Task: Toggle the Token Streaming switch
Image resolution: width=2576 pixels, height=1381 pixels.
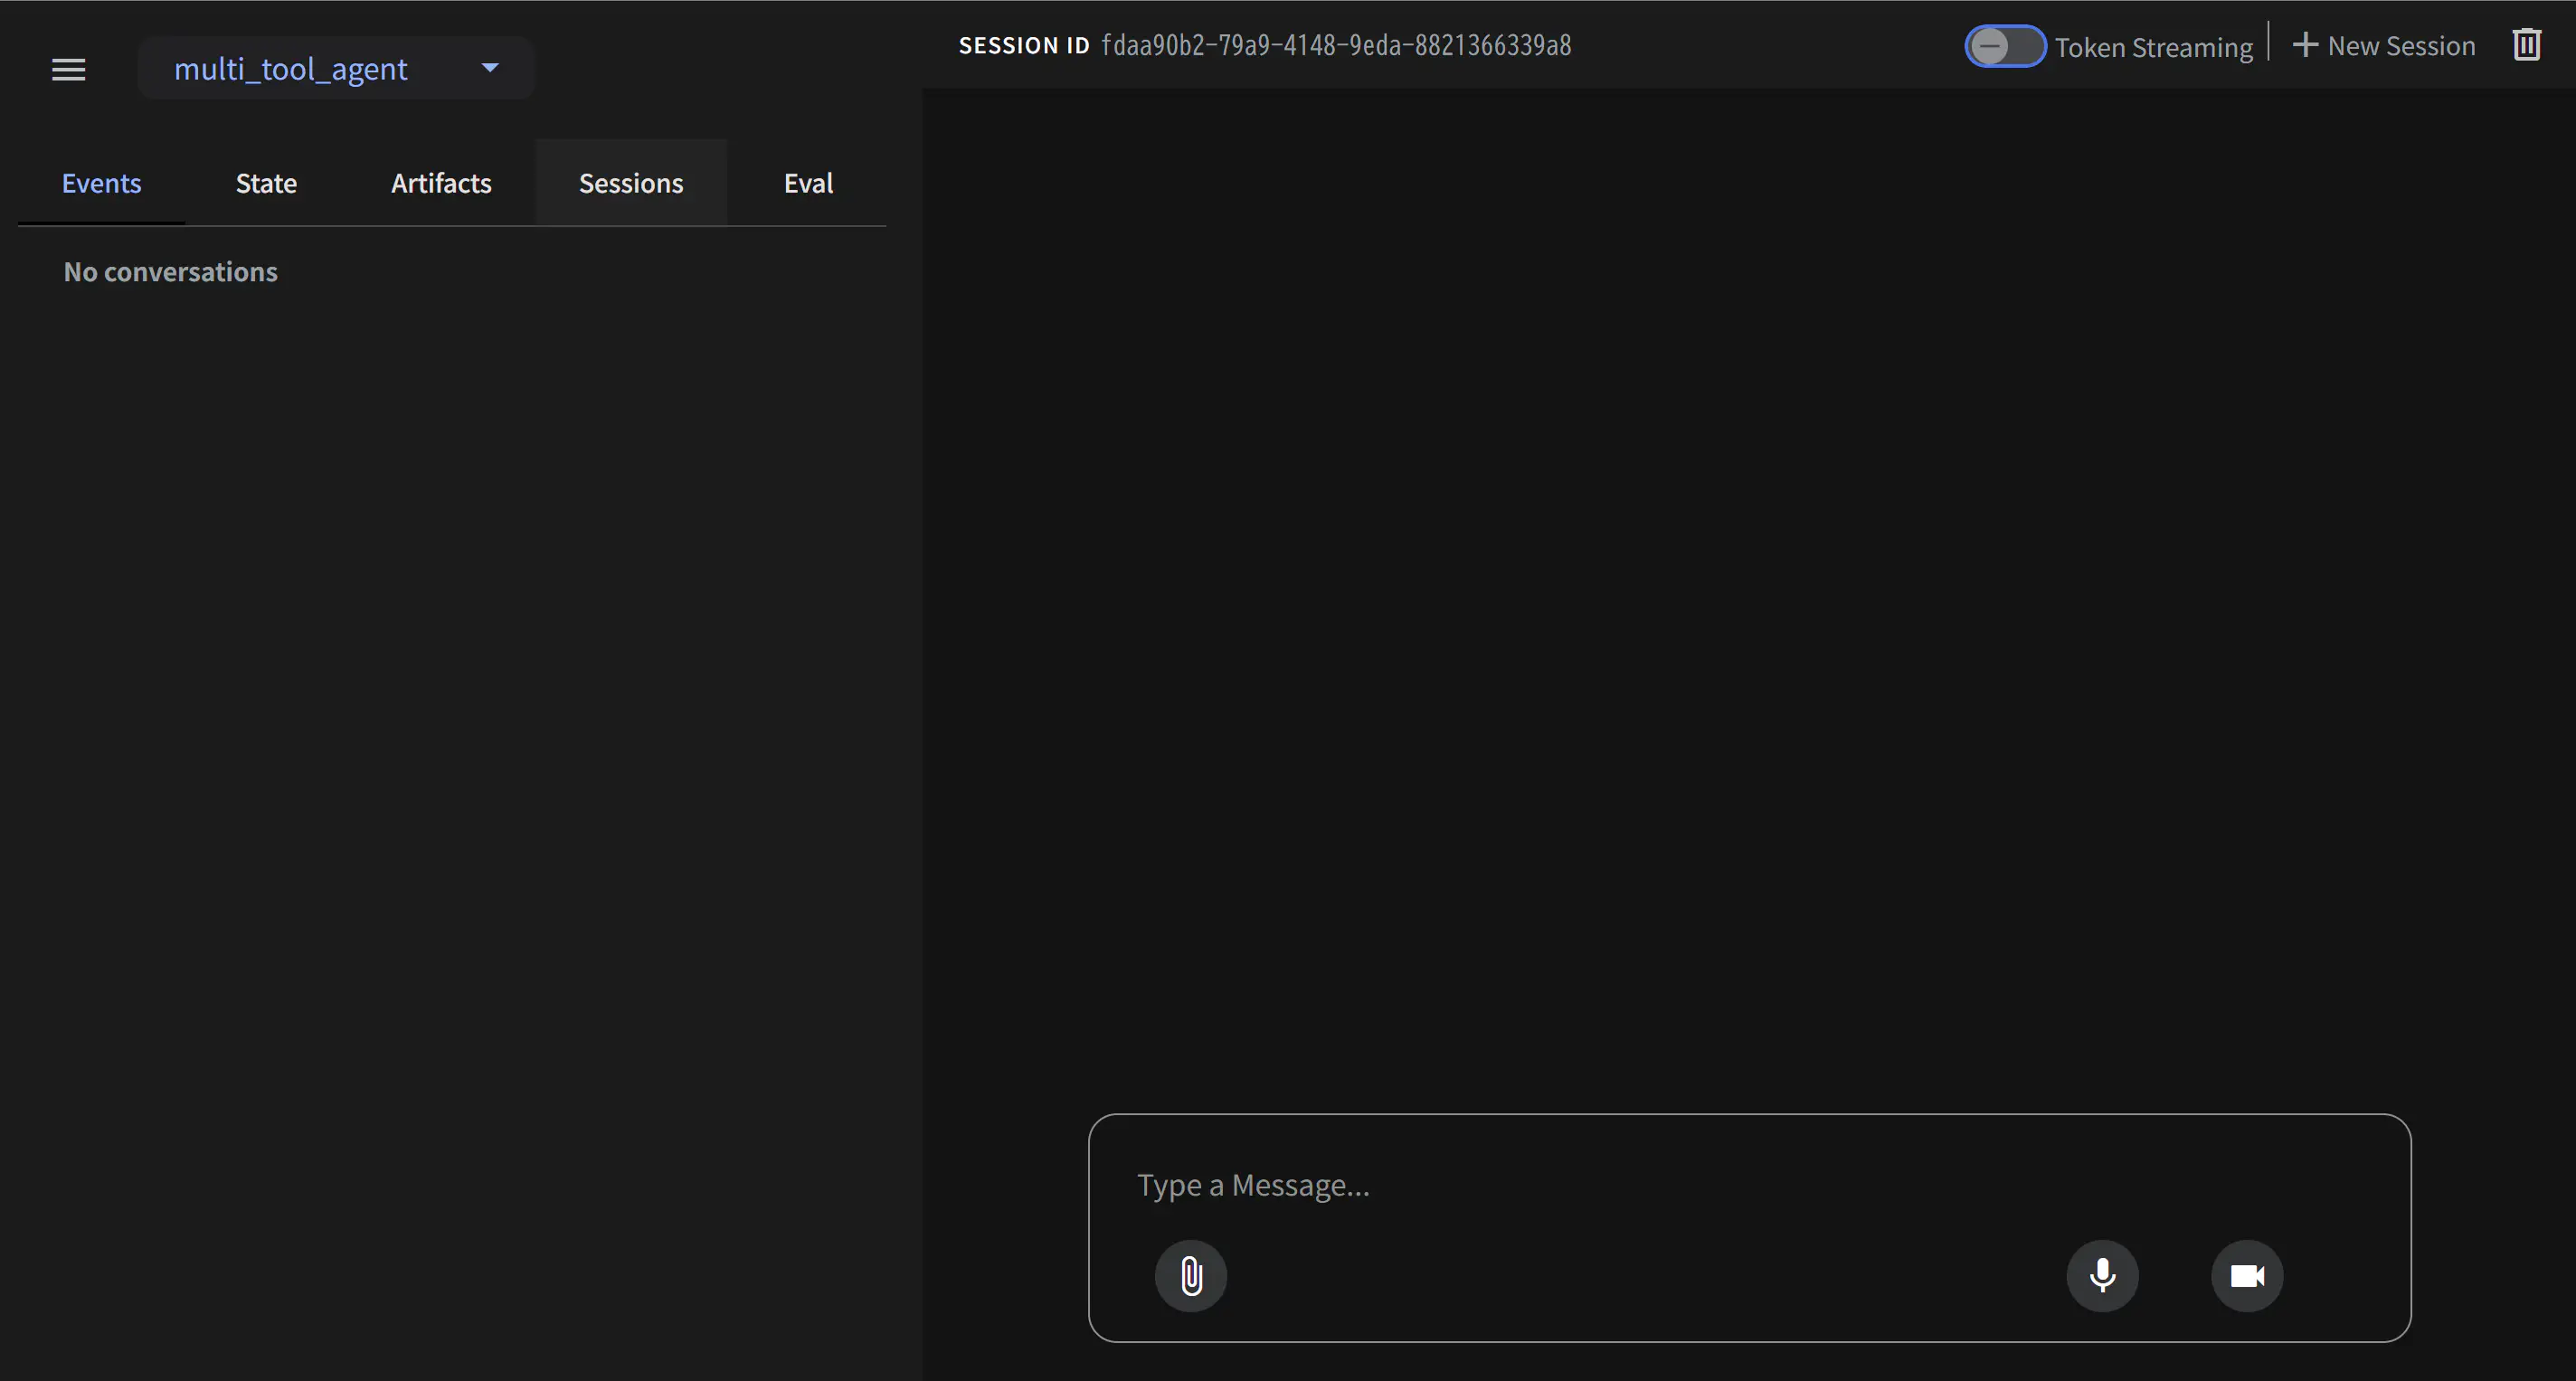Action: coord(2004,46)
